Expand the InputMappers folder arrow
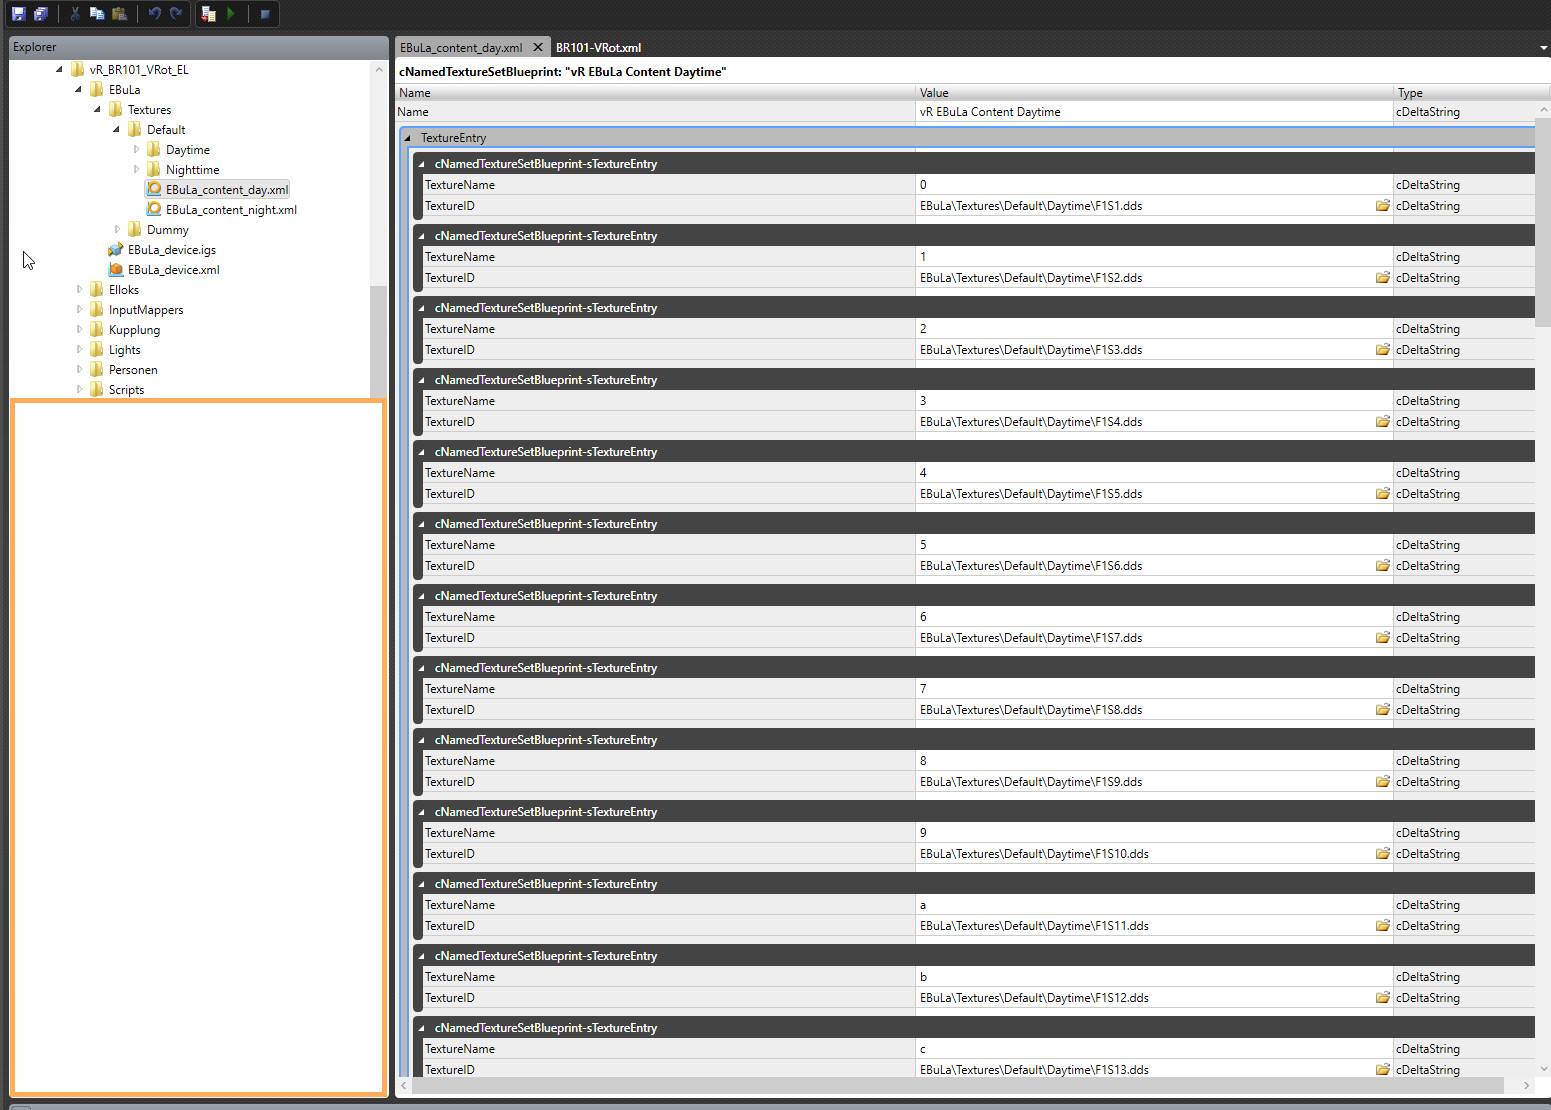Viewport: 1551px width, 1110px height. [x=79, y=310]
